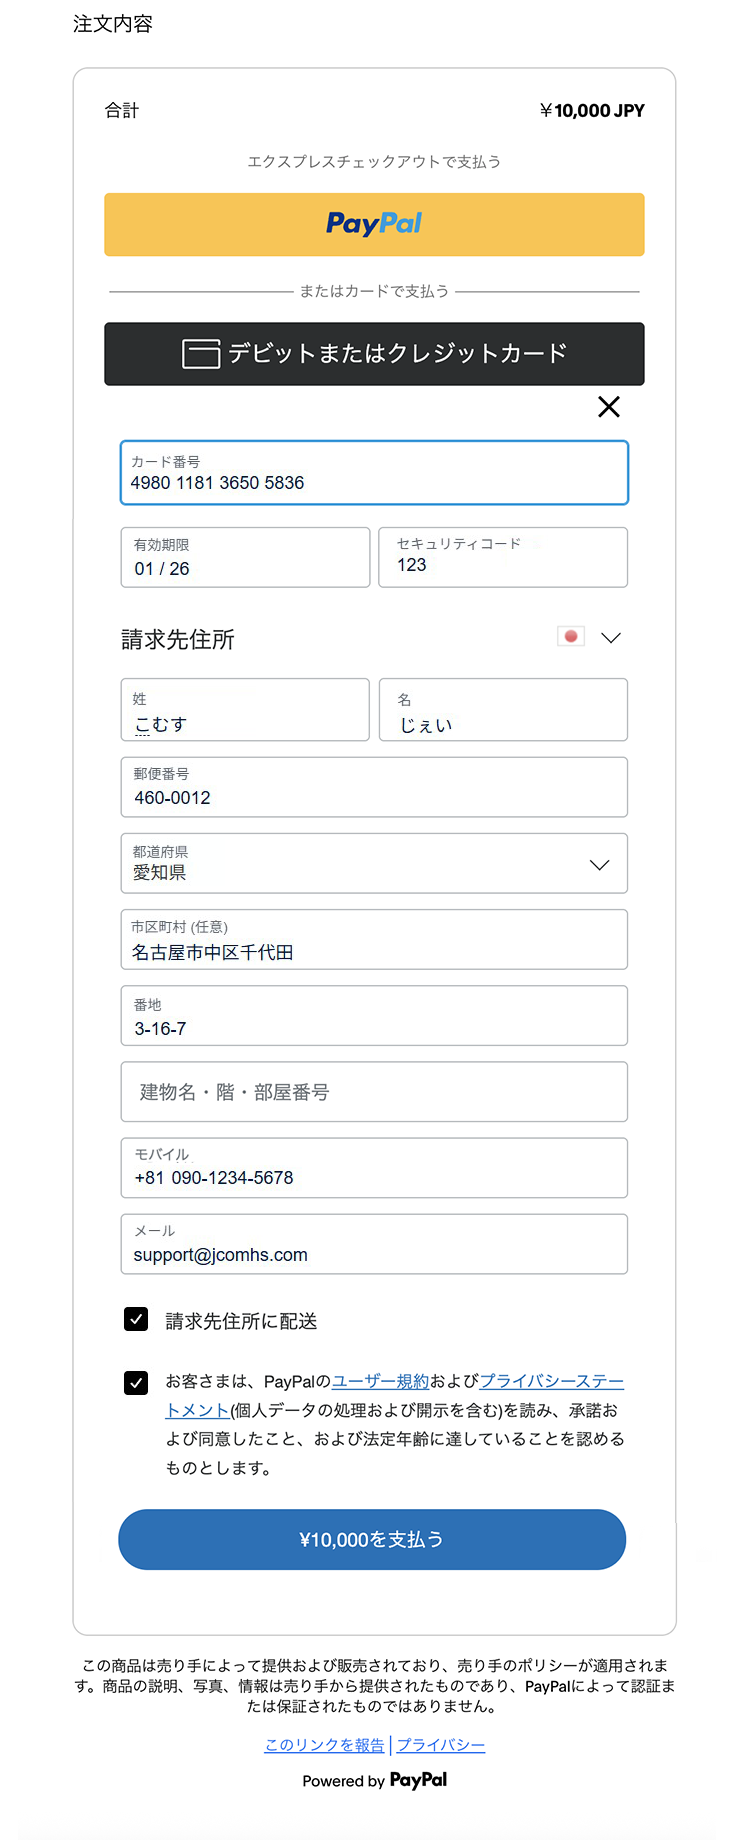
Task: Click the card icon on debit/credit button
Action: (201, 354)
